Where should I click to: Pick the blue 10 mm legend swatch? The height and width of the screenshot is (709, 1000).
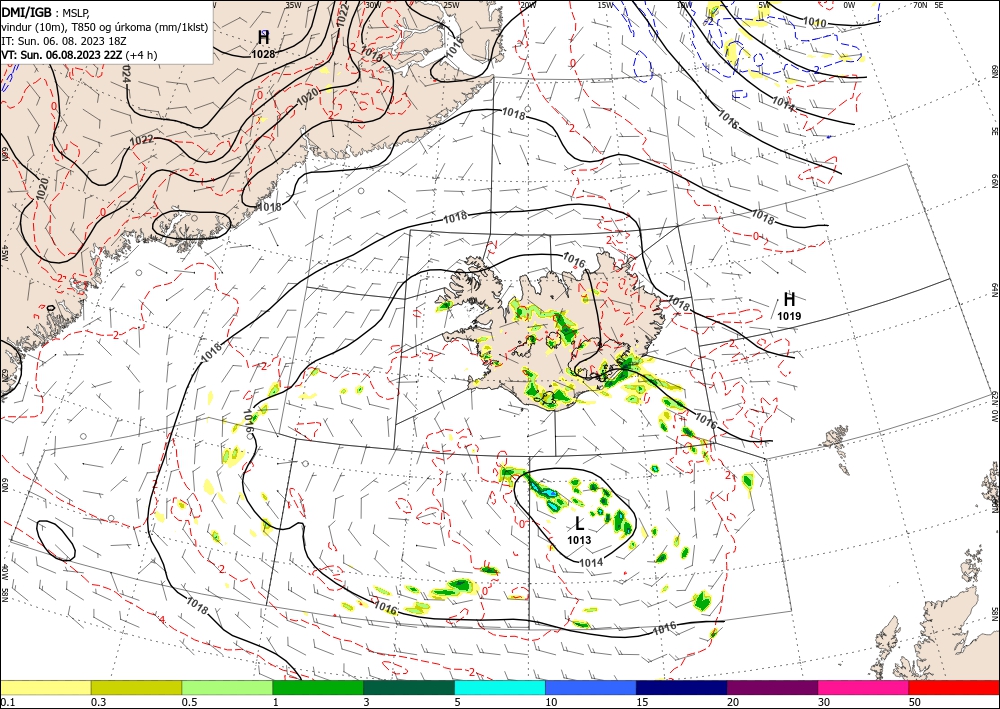click(591, 687)
